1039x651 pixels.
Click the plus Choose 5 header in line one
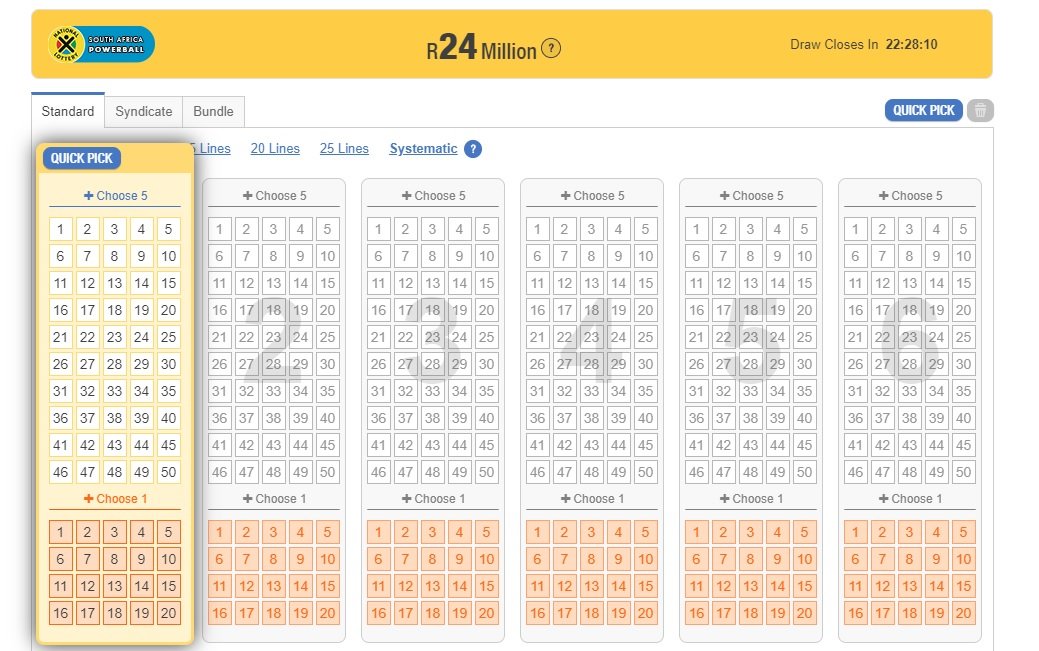pos(115,196)
